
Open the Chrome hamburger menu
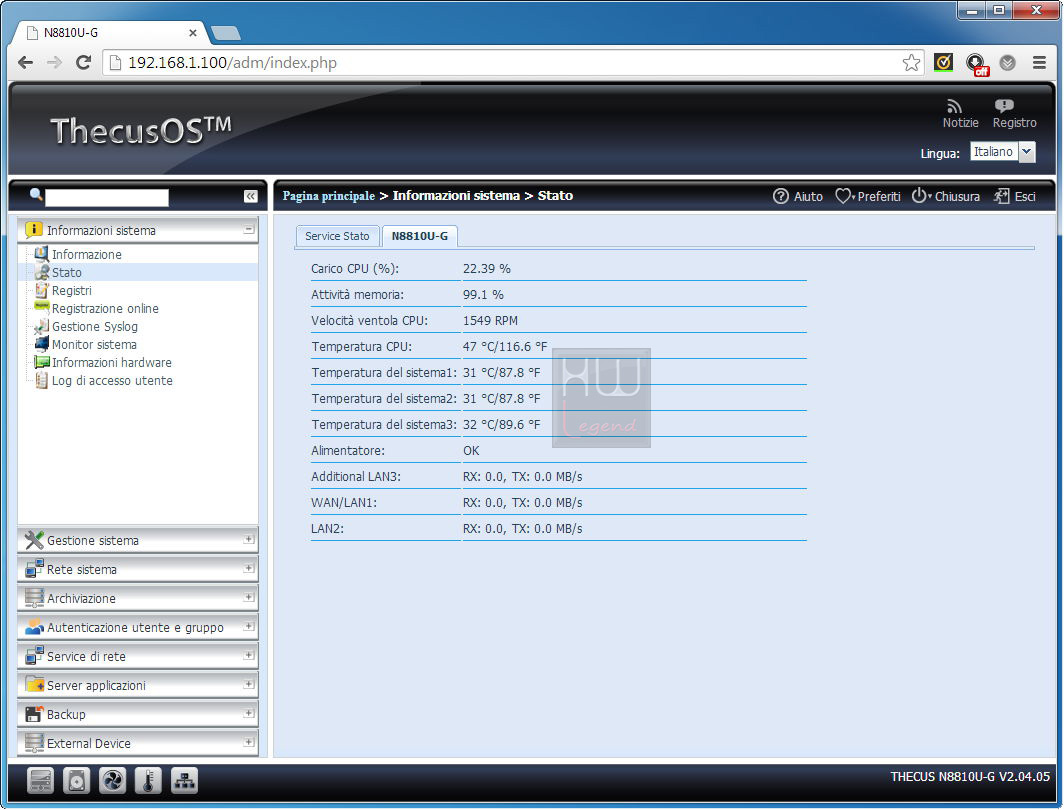click(x=1039, y=63)
